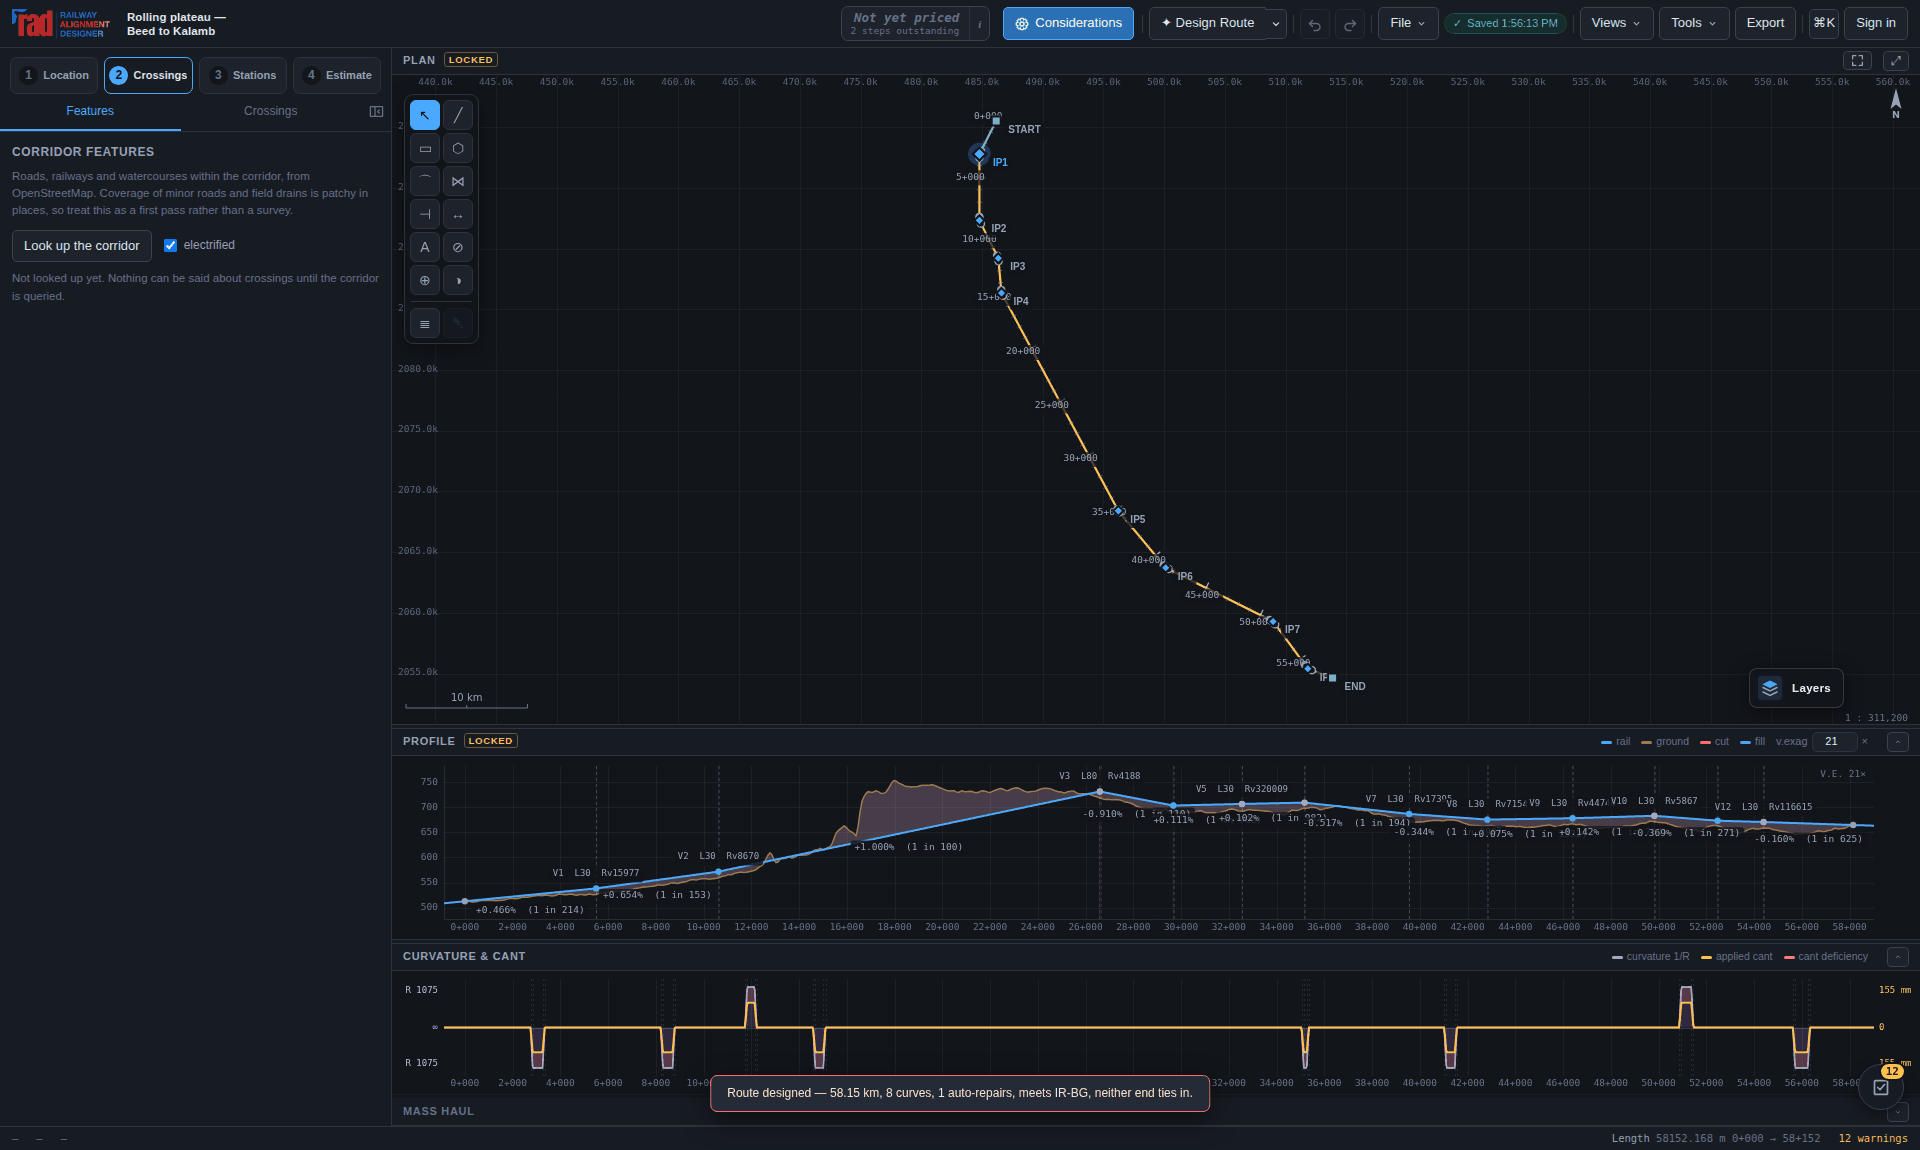Switch to the Stations step tab
This screenshot has height=1150, width=1920.
click(x=243, y=75)
